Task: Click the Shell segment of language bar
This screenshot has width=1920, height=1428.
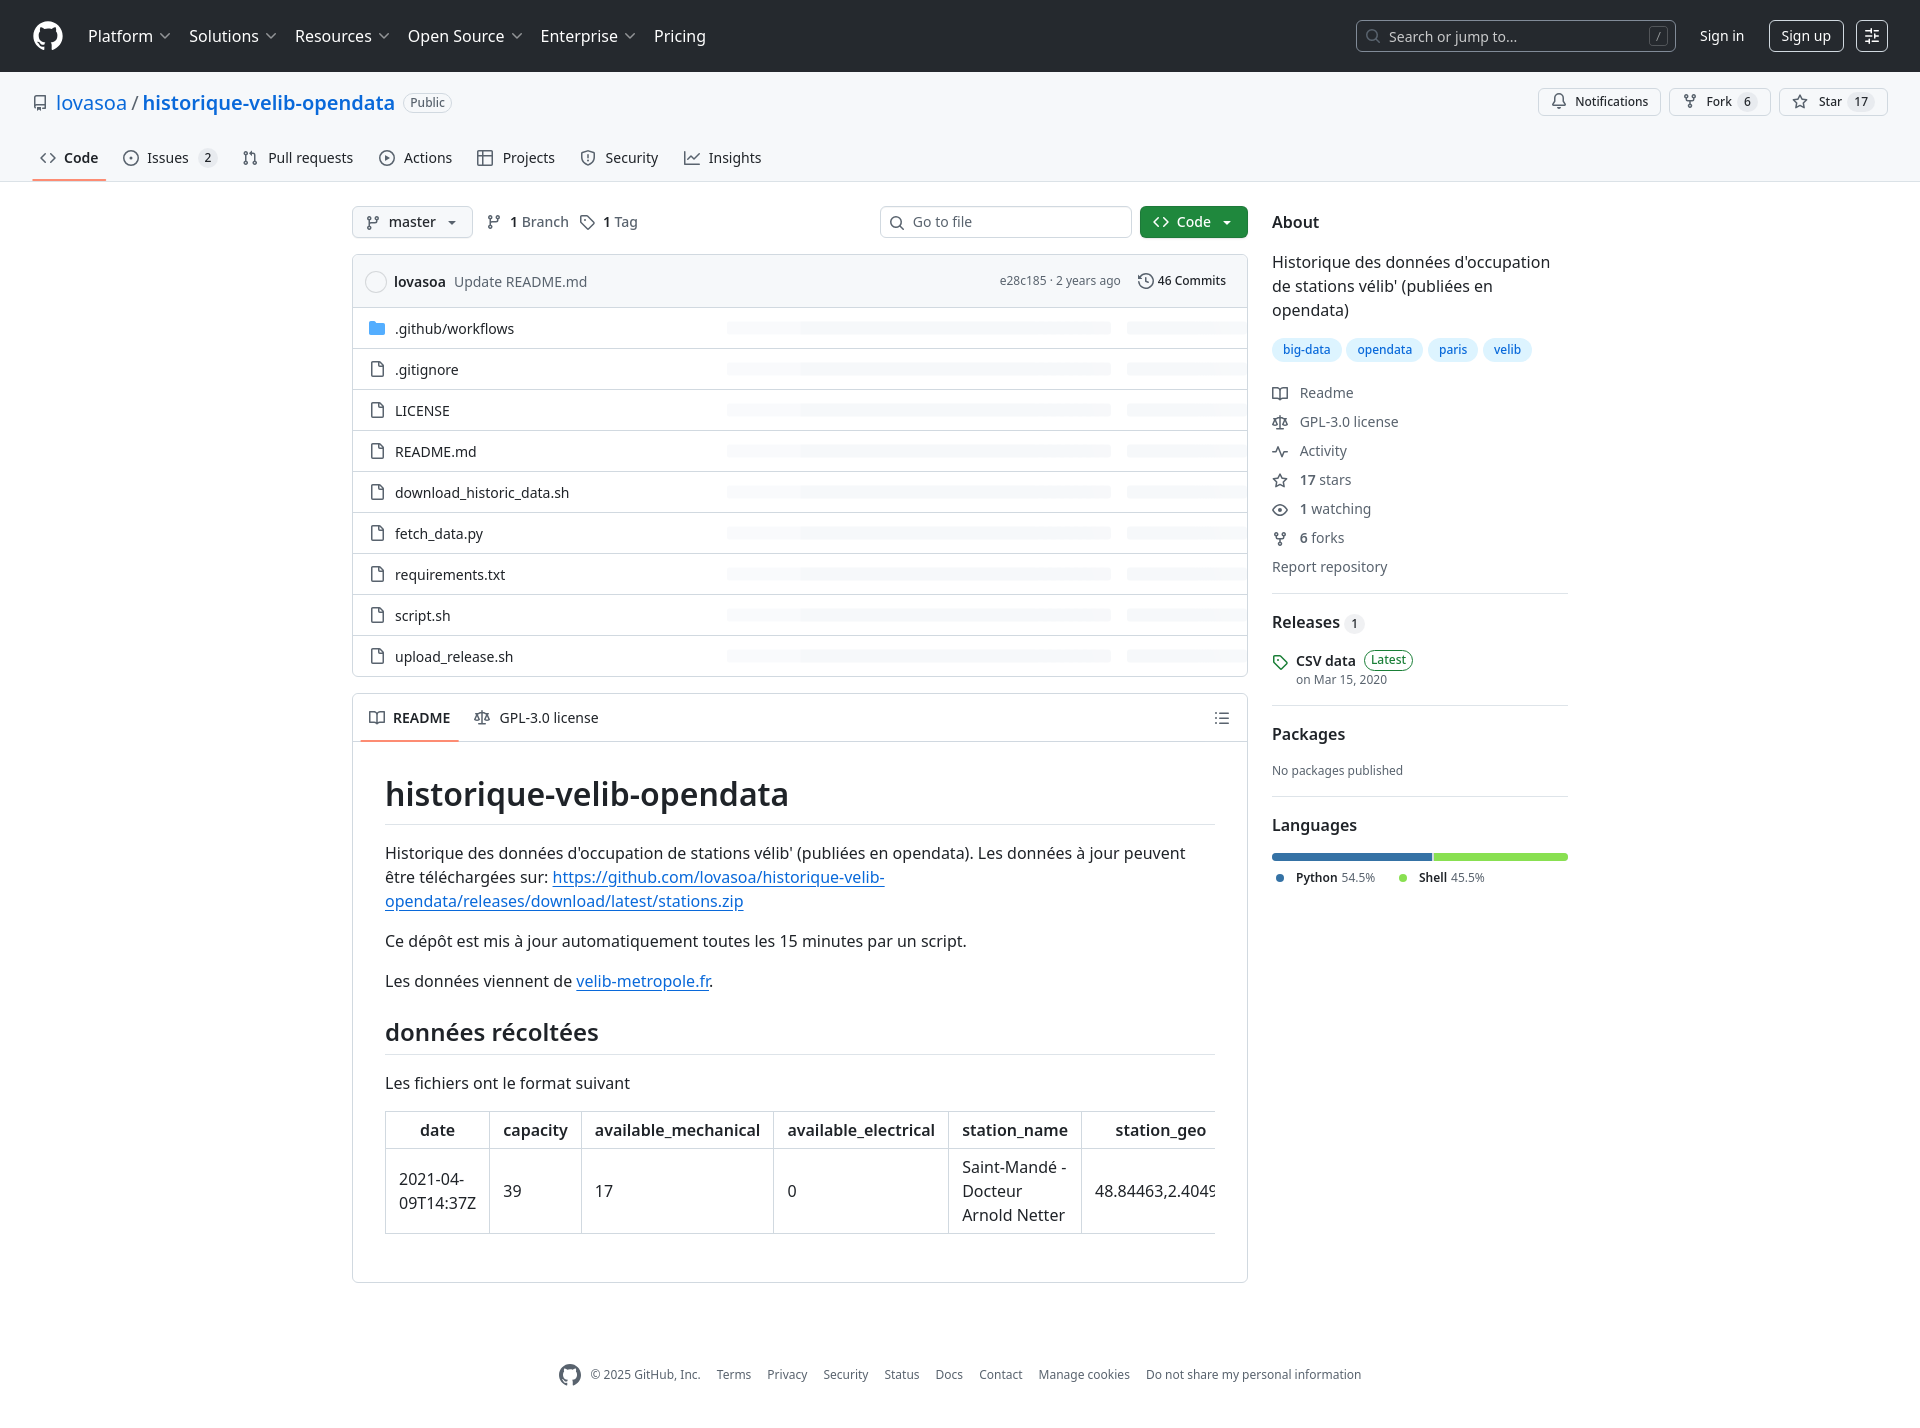Action: (x=1500, y=857)
